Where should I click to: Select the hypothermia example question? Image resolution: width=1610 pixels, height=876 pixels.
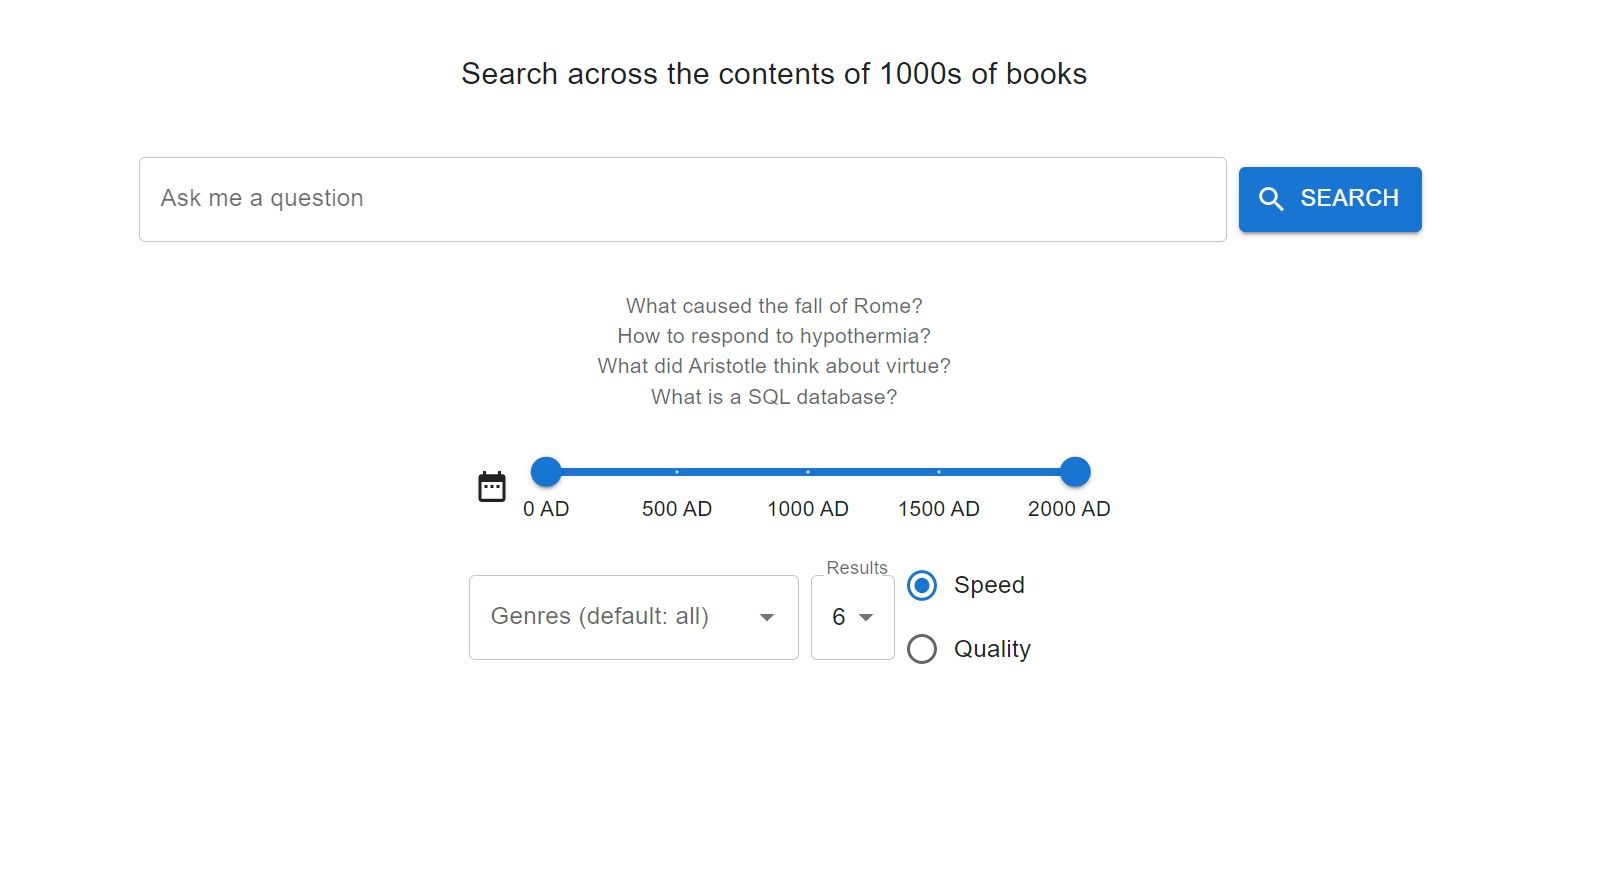(x=773, y=337)
